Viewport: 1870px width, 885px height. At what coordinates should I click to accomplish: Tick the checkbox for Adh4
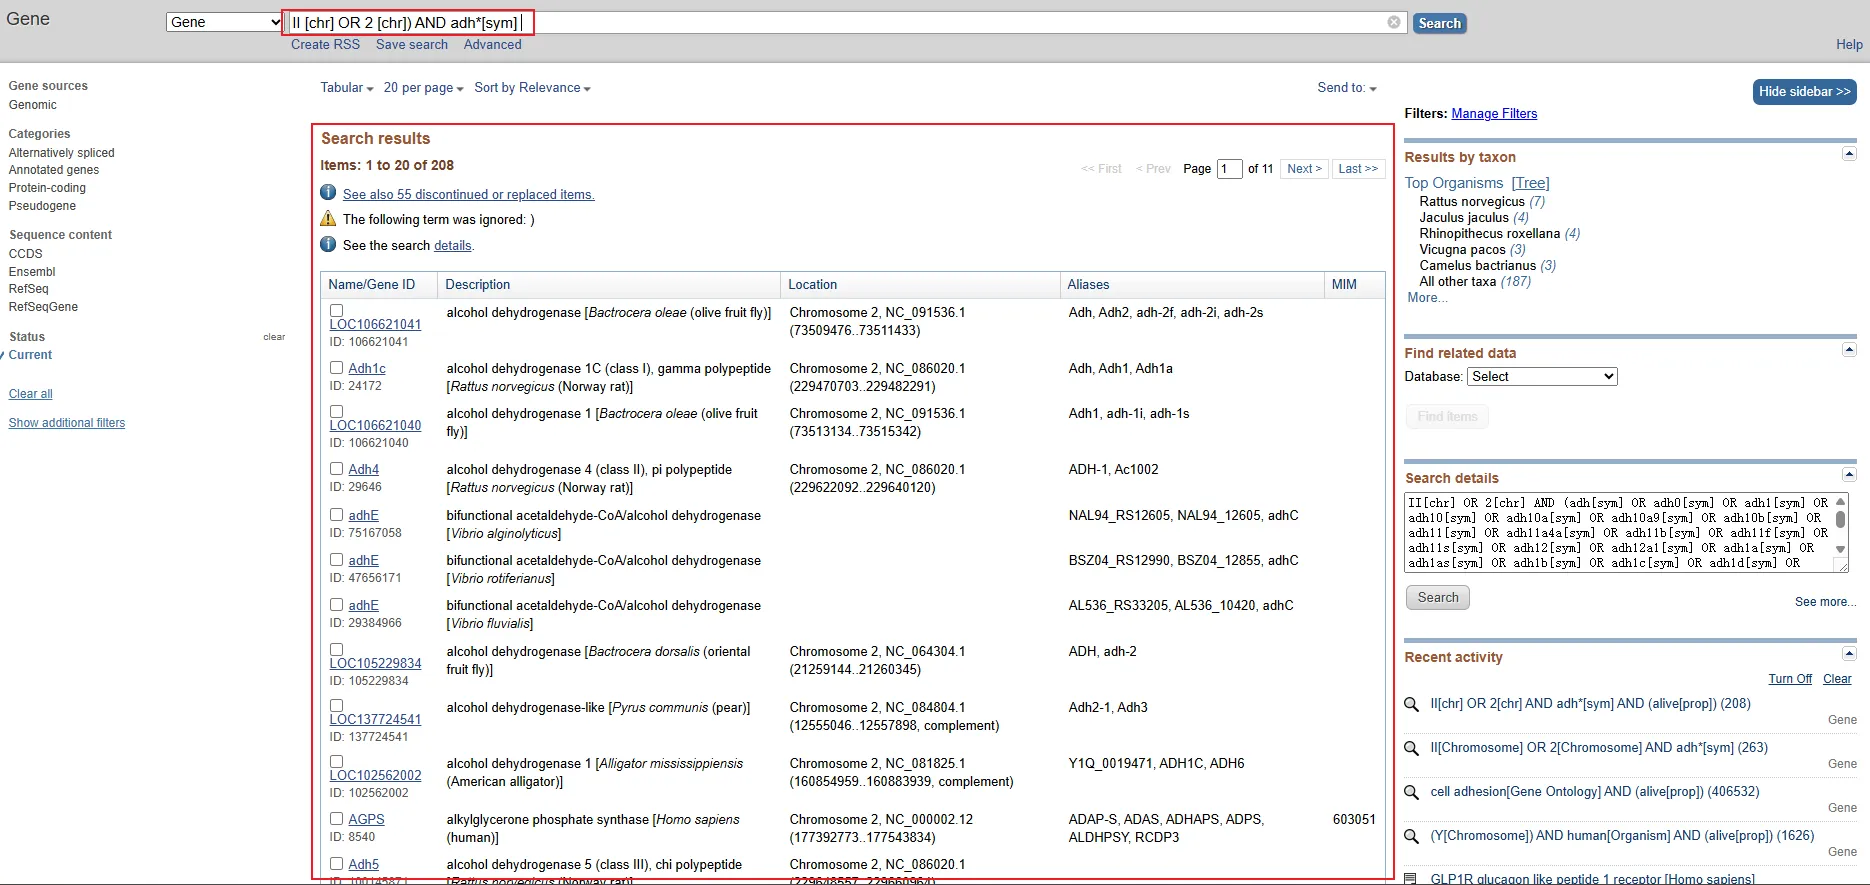click(337, 469)
